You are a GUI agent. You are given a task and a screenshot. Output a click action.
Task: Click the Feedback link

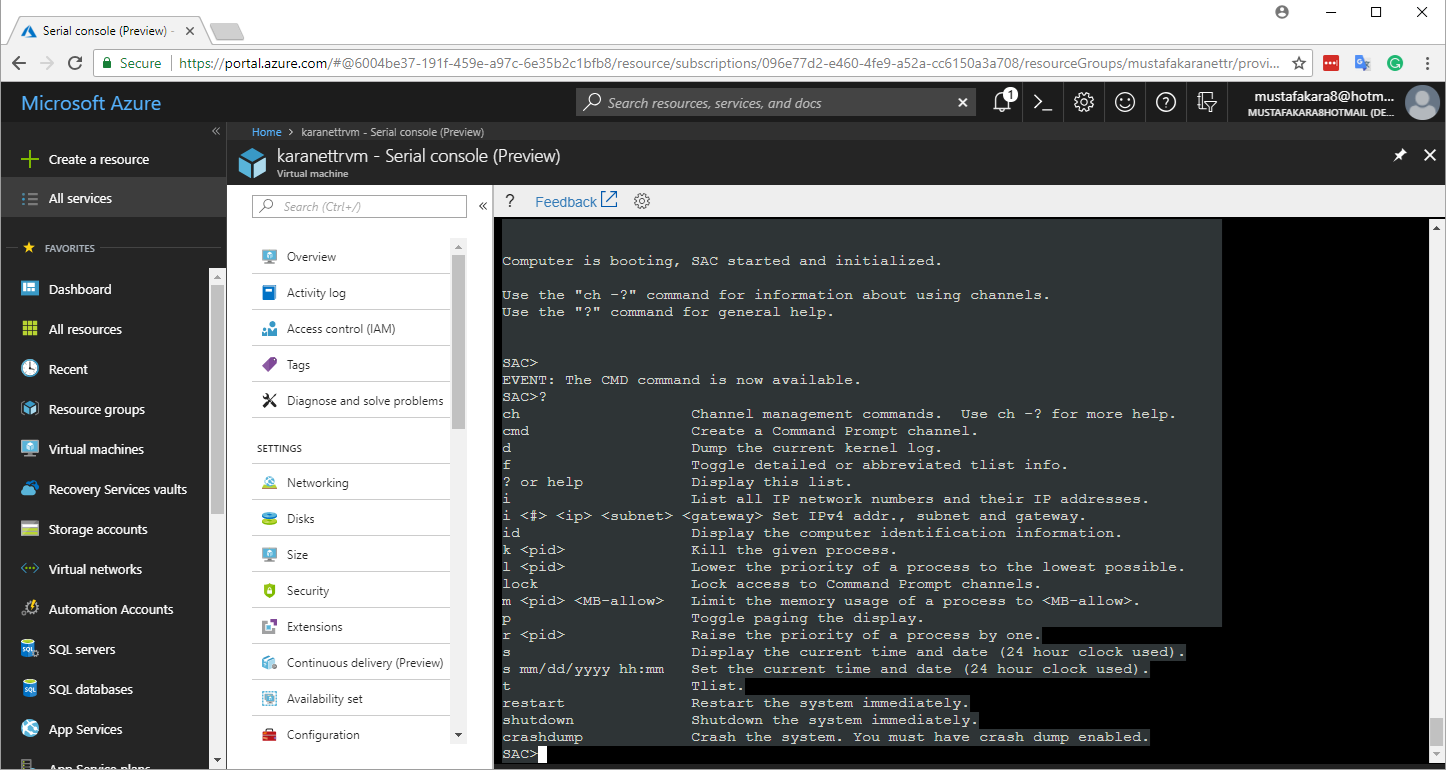click(x=576, y=201)
